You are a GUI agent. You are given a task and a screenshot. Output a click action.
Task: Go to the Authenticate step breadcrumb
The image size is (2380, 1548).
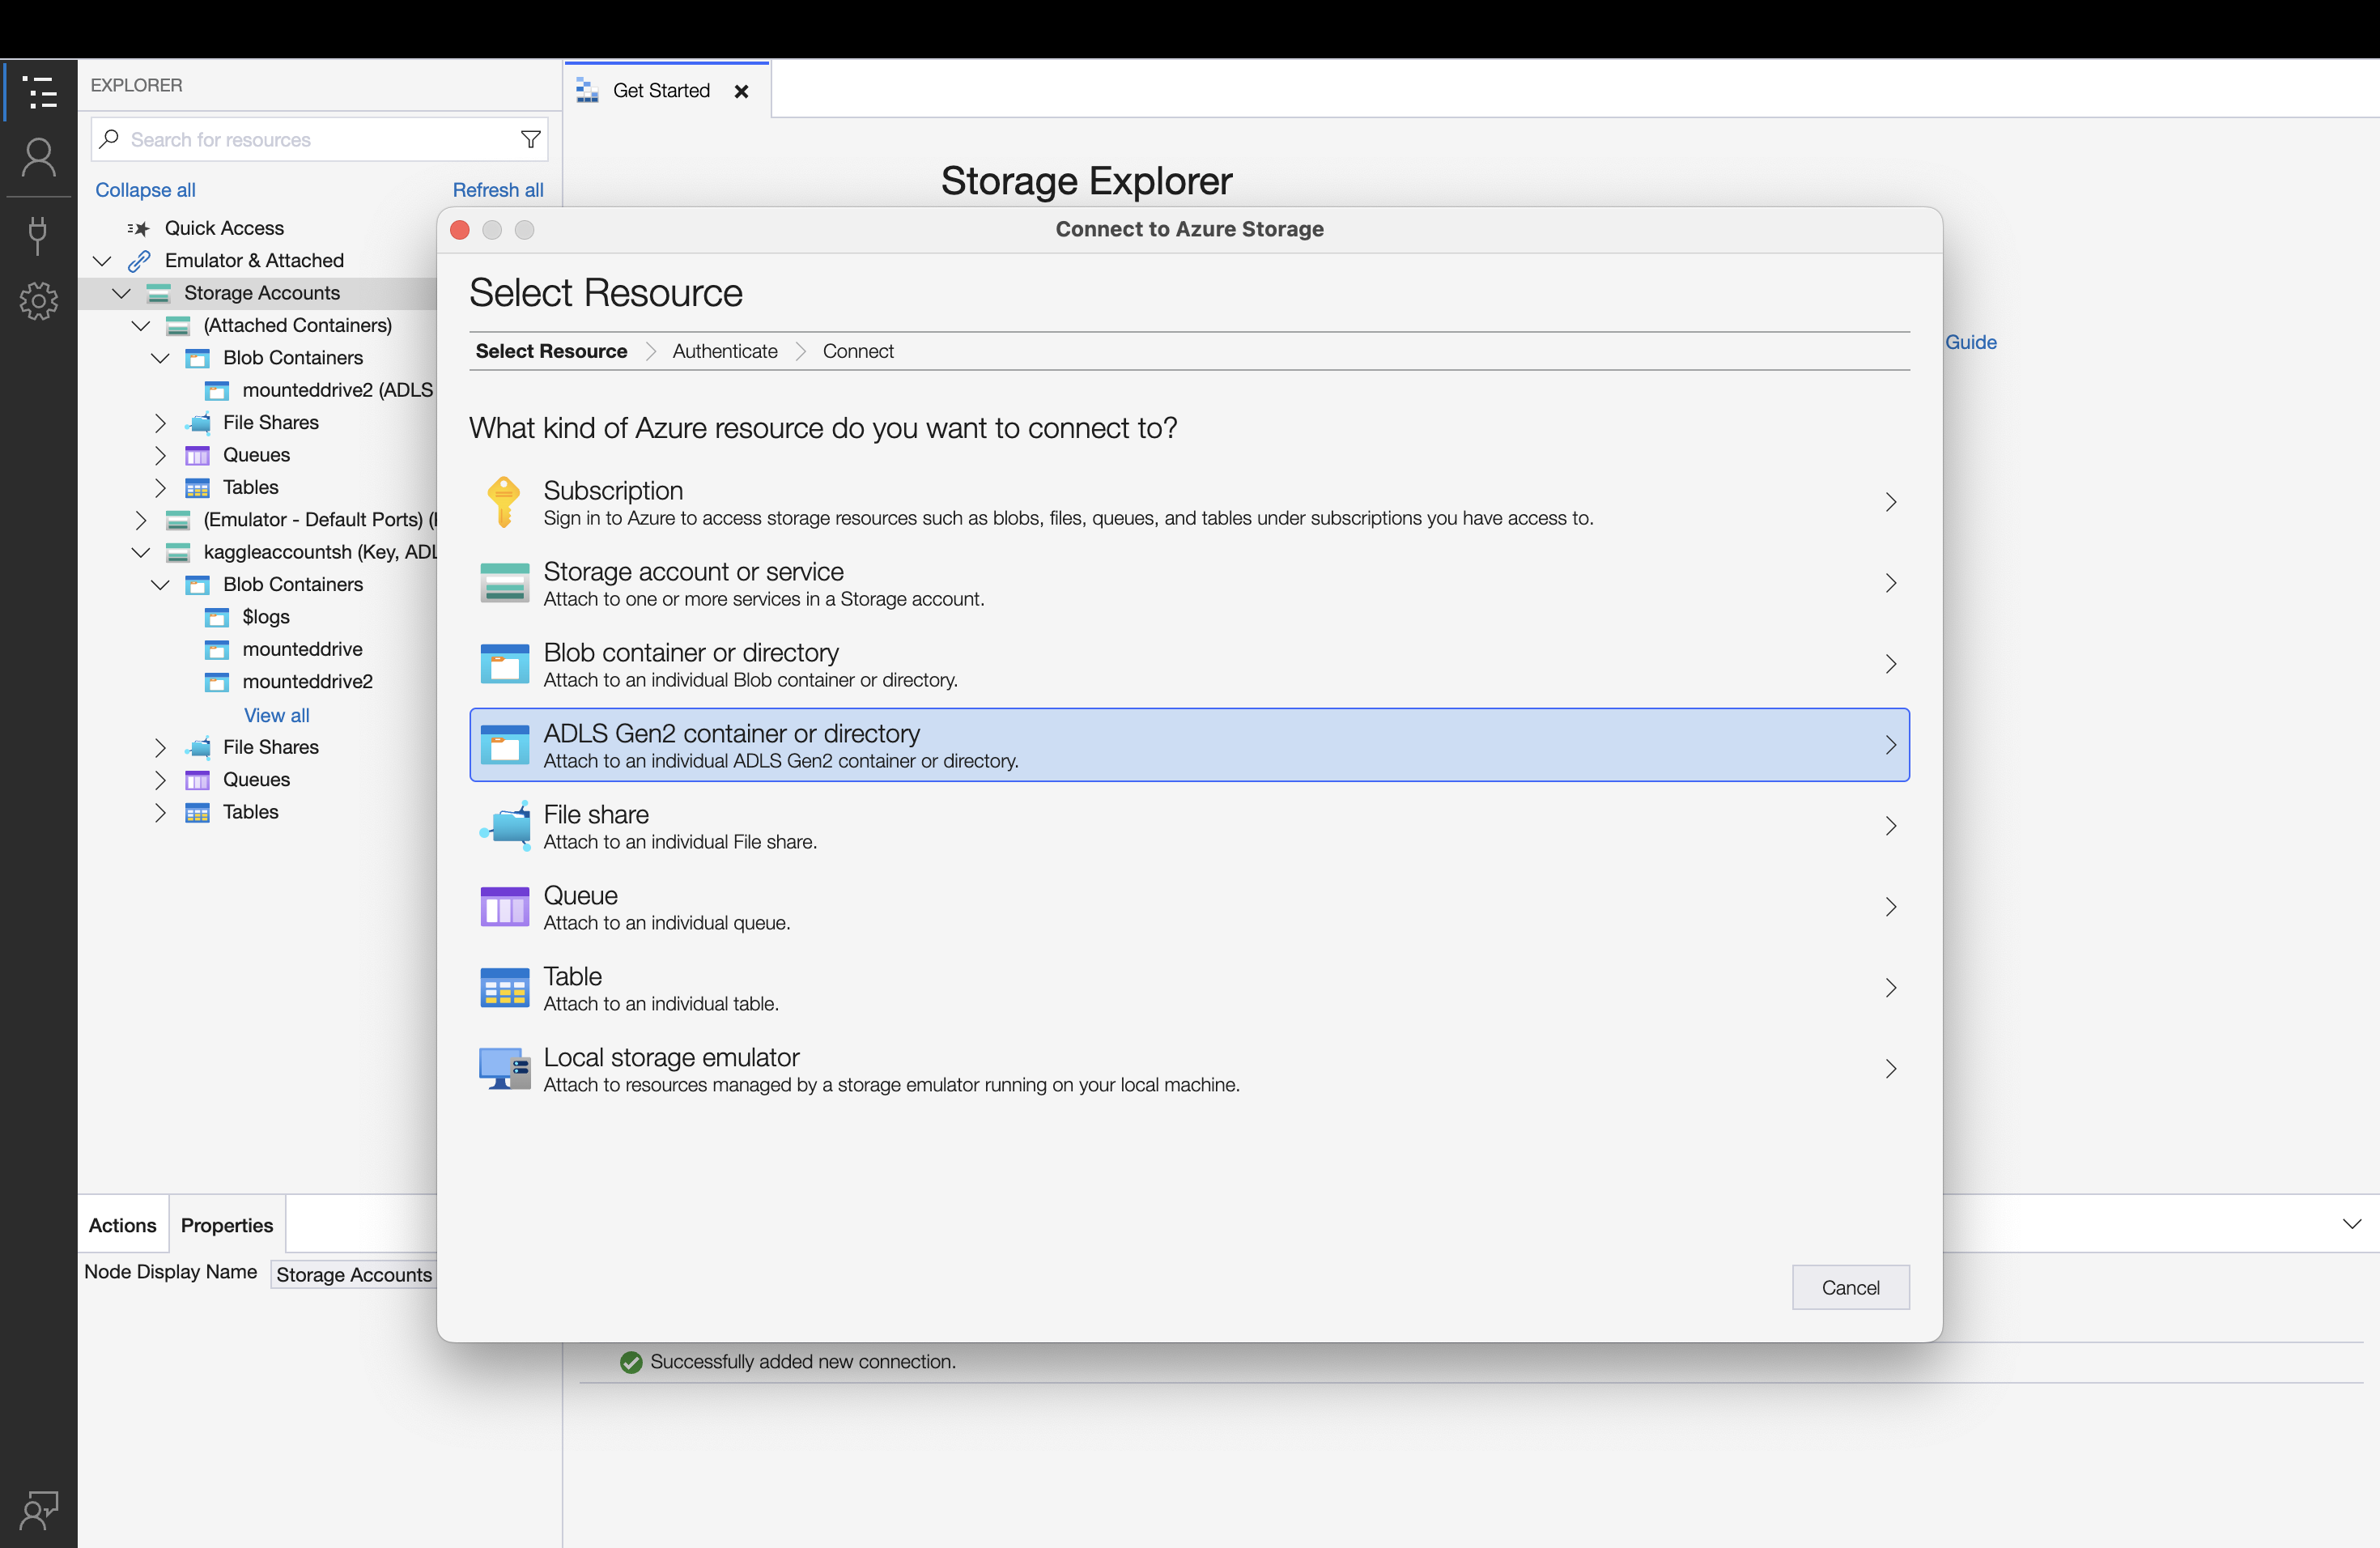coord(725,351)
